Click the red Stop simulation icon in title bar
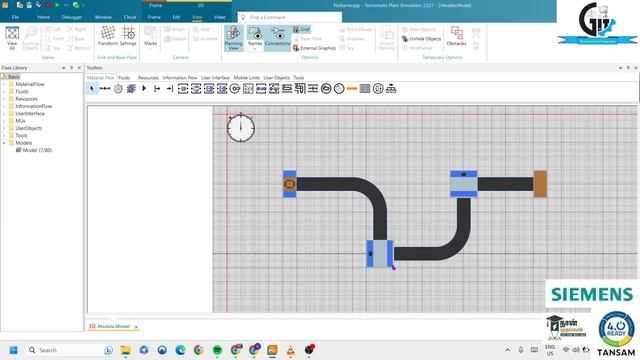 coord(48,5)
